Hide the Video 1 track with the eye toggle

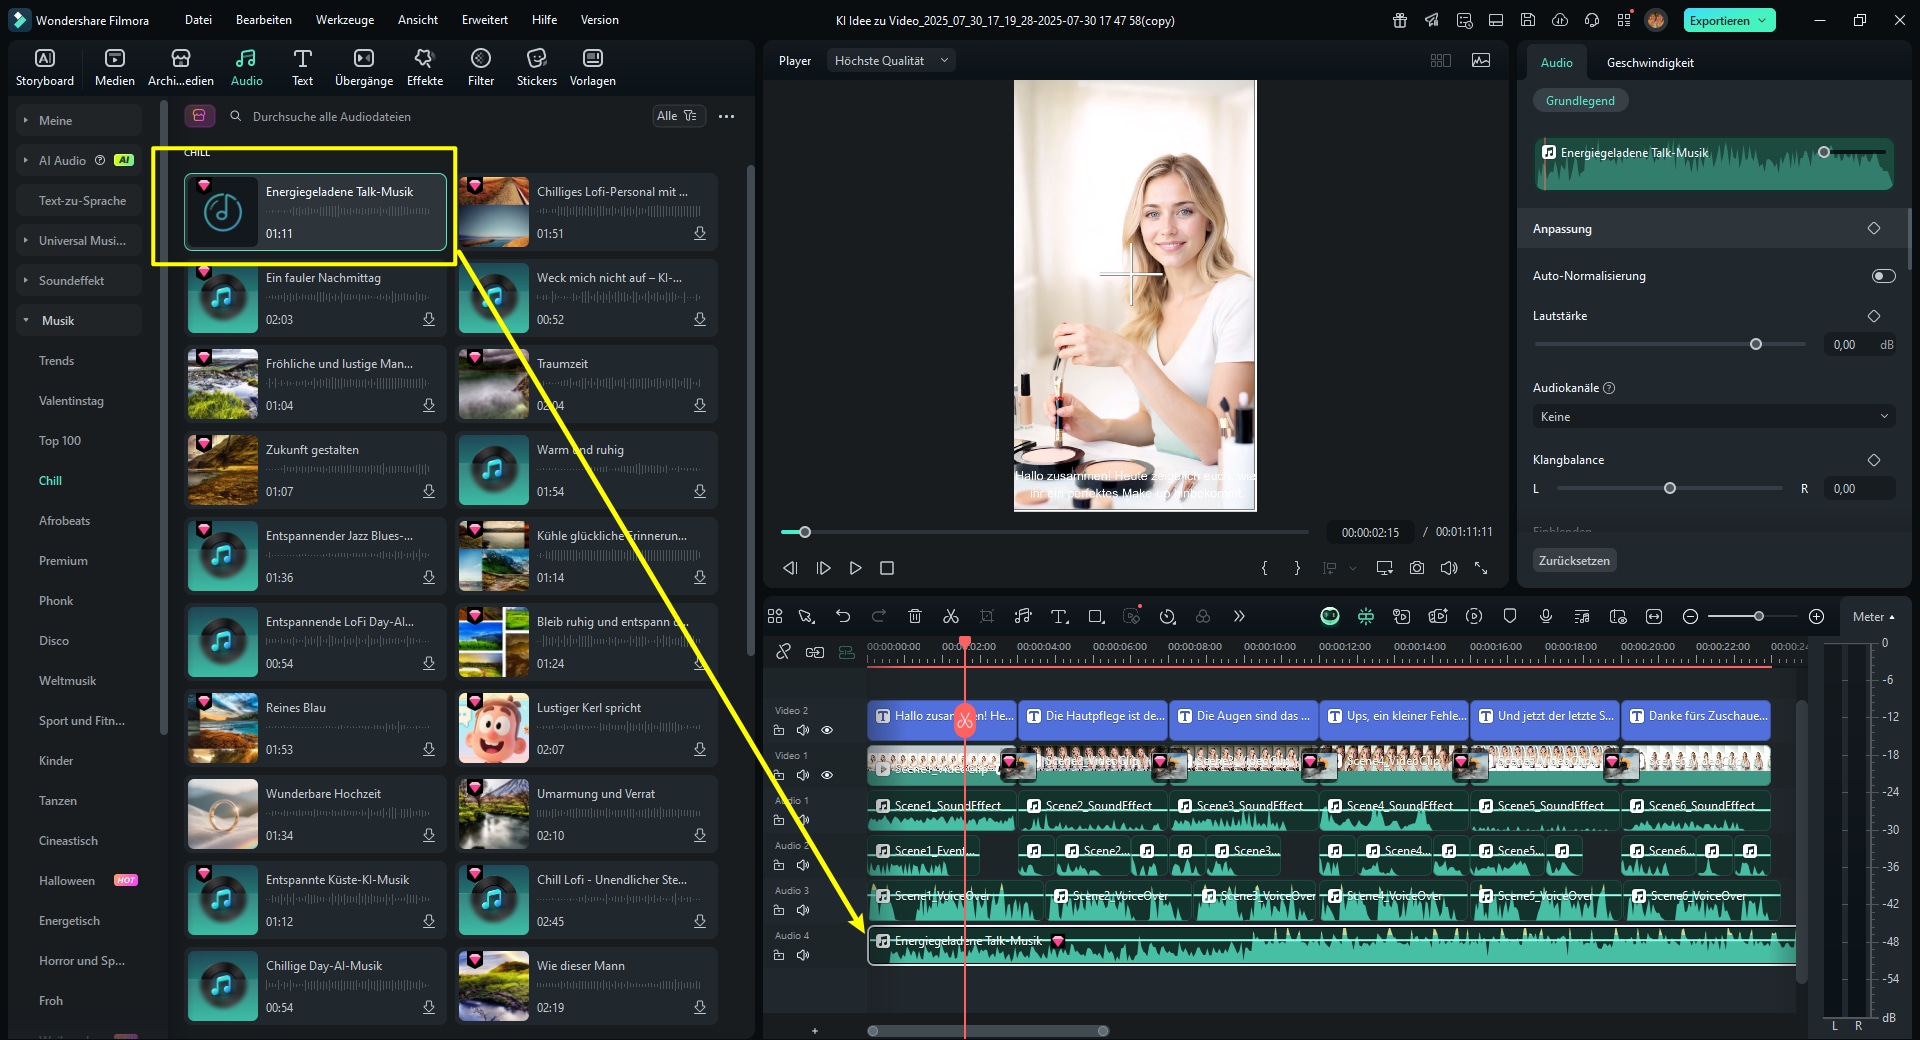(826, 775)
